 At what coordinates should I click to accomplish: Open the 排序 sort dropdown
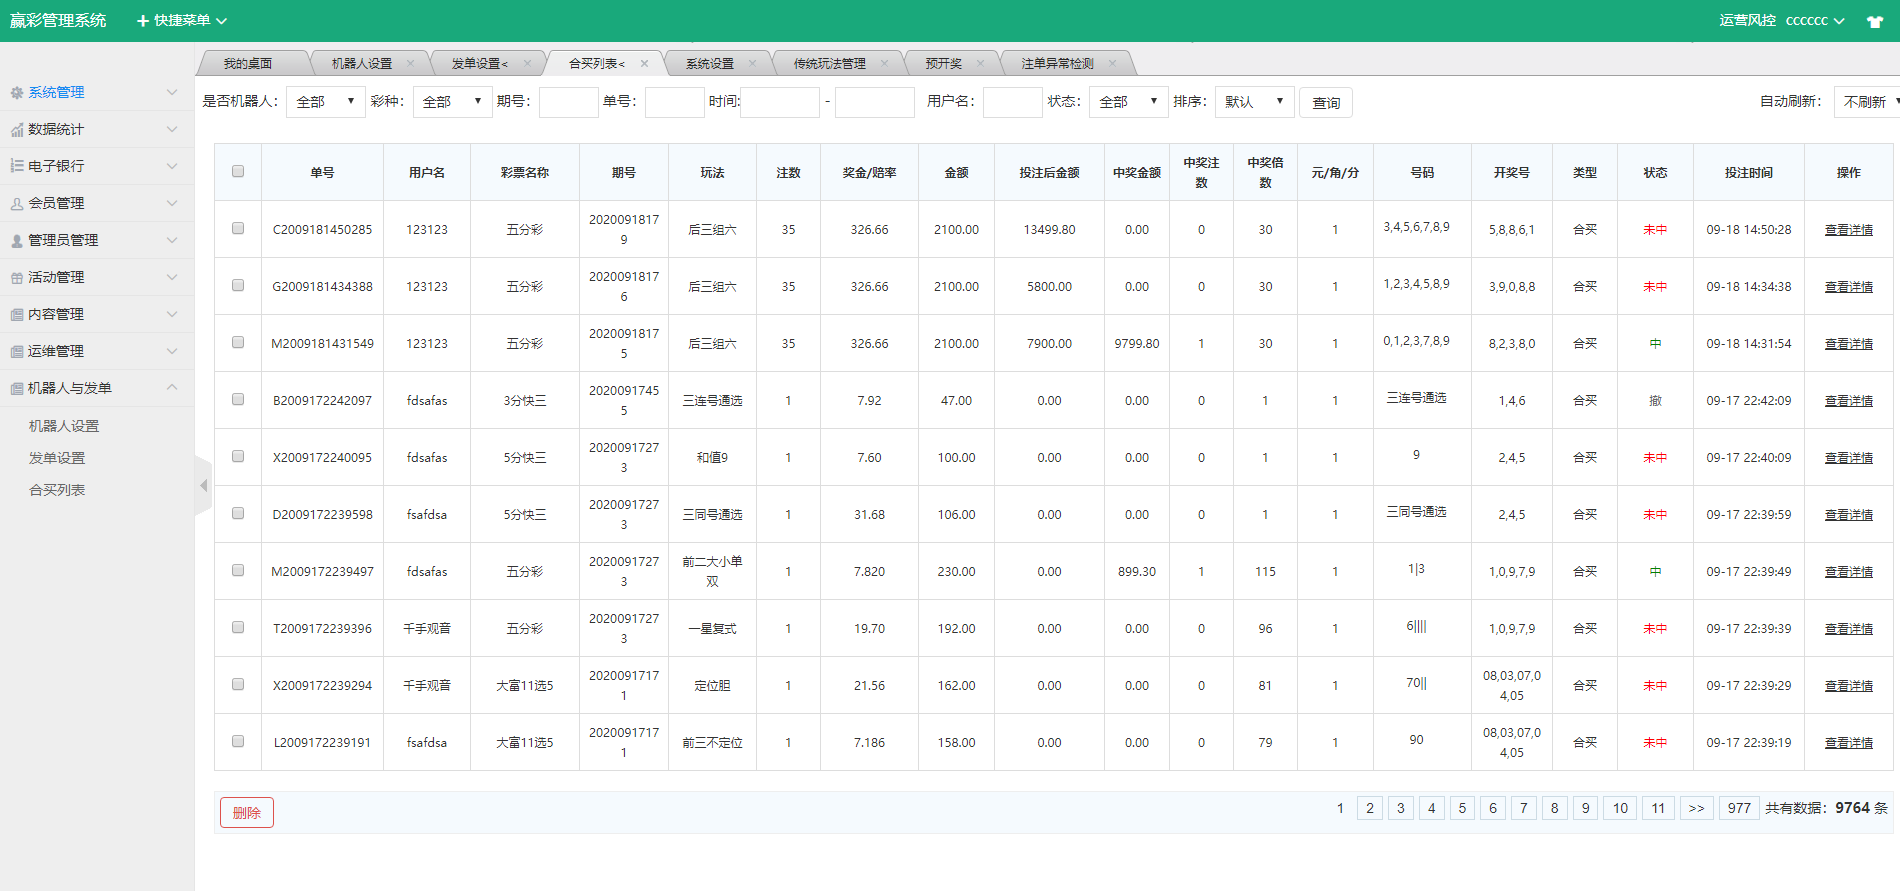[x=1254, y=102]
